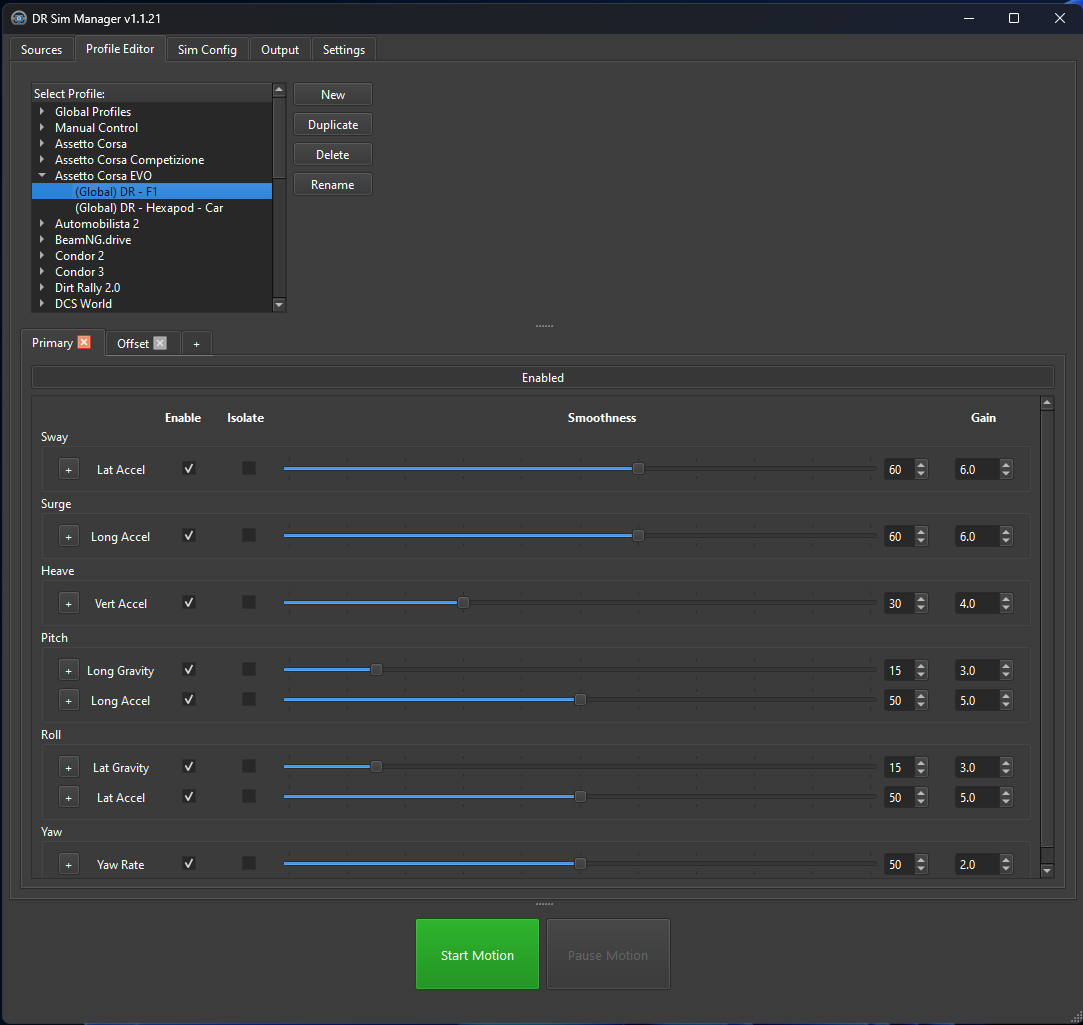Image resolution: width=1083 pixels, height=1025 pixels.
Task: Go to the Settings tab
Action: click(x=343, y=50)
